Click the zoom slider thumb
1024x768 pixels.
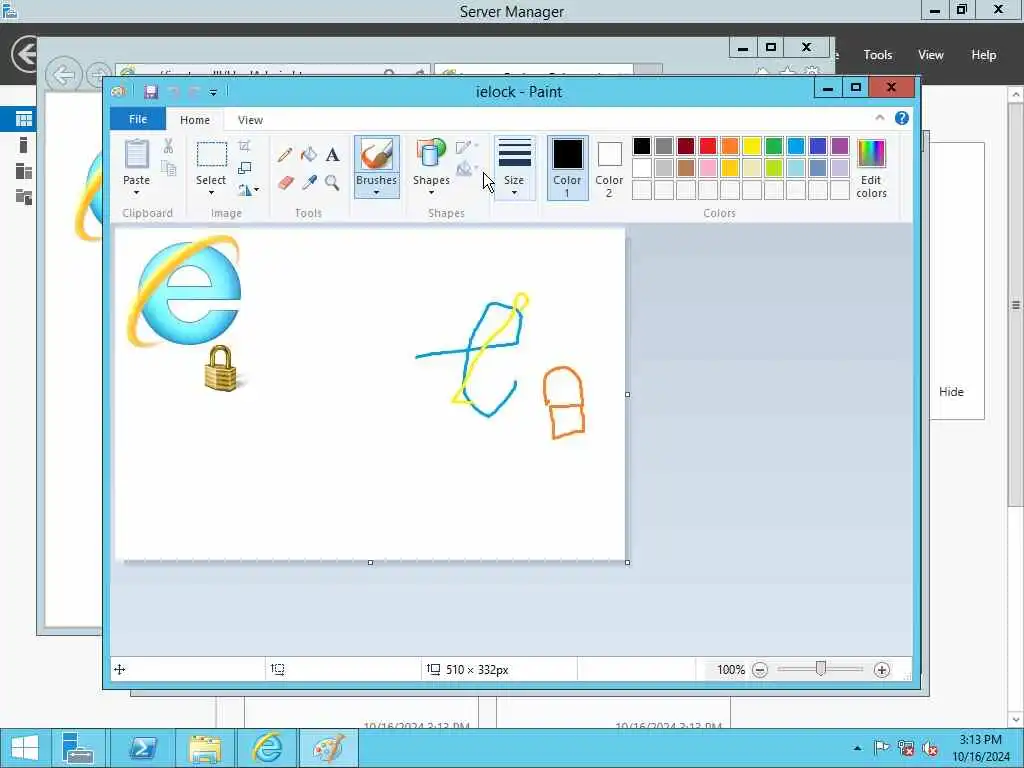point(821,669)
